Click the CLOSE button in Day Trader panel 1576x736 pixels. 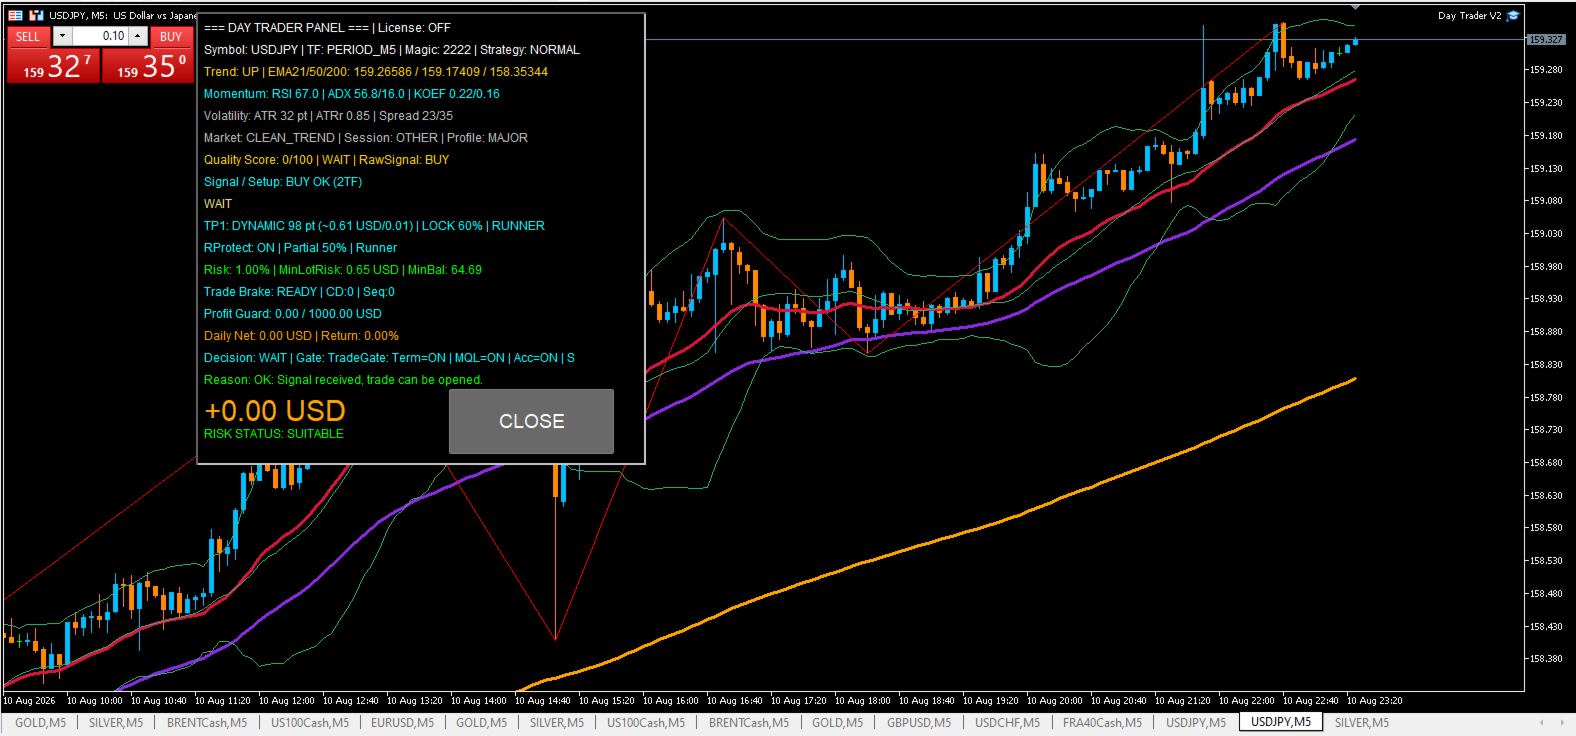click(531, 421)
